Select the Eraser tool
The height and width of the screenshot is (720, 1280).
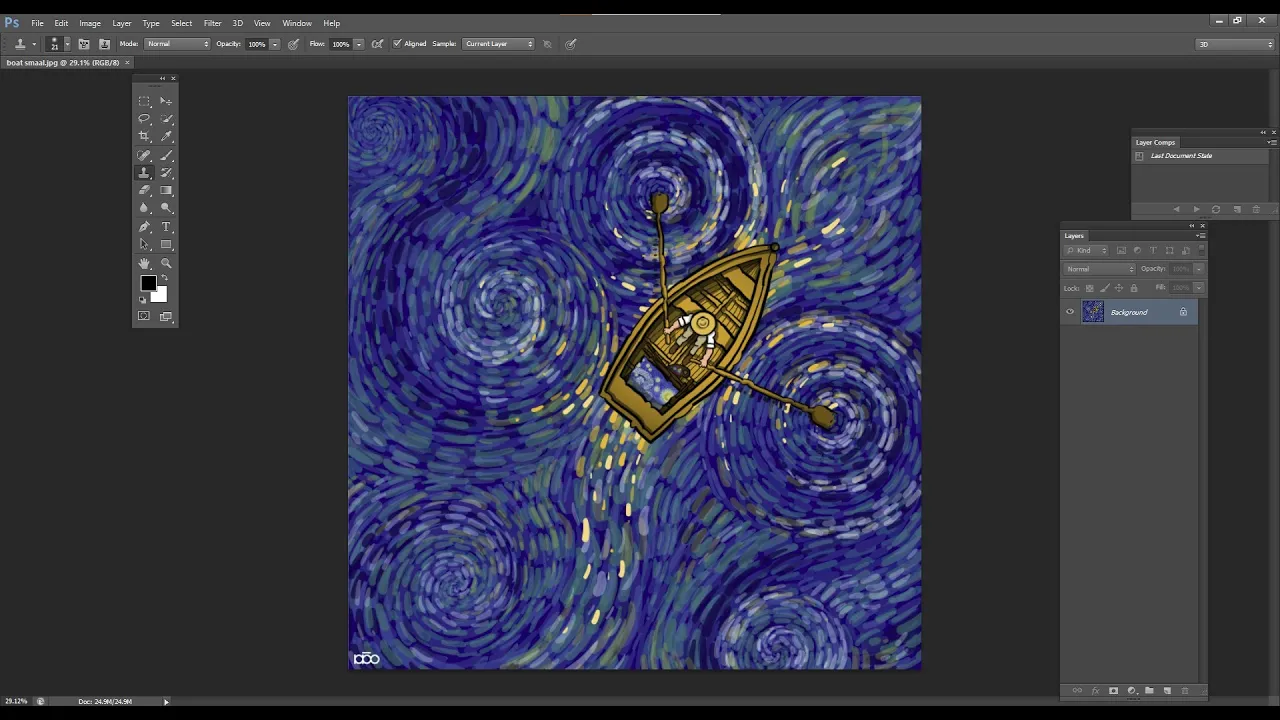coord(144,190)
